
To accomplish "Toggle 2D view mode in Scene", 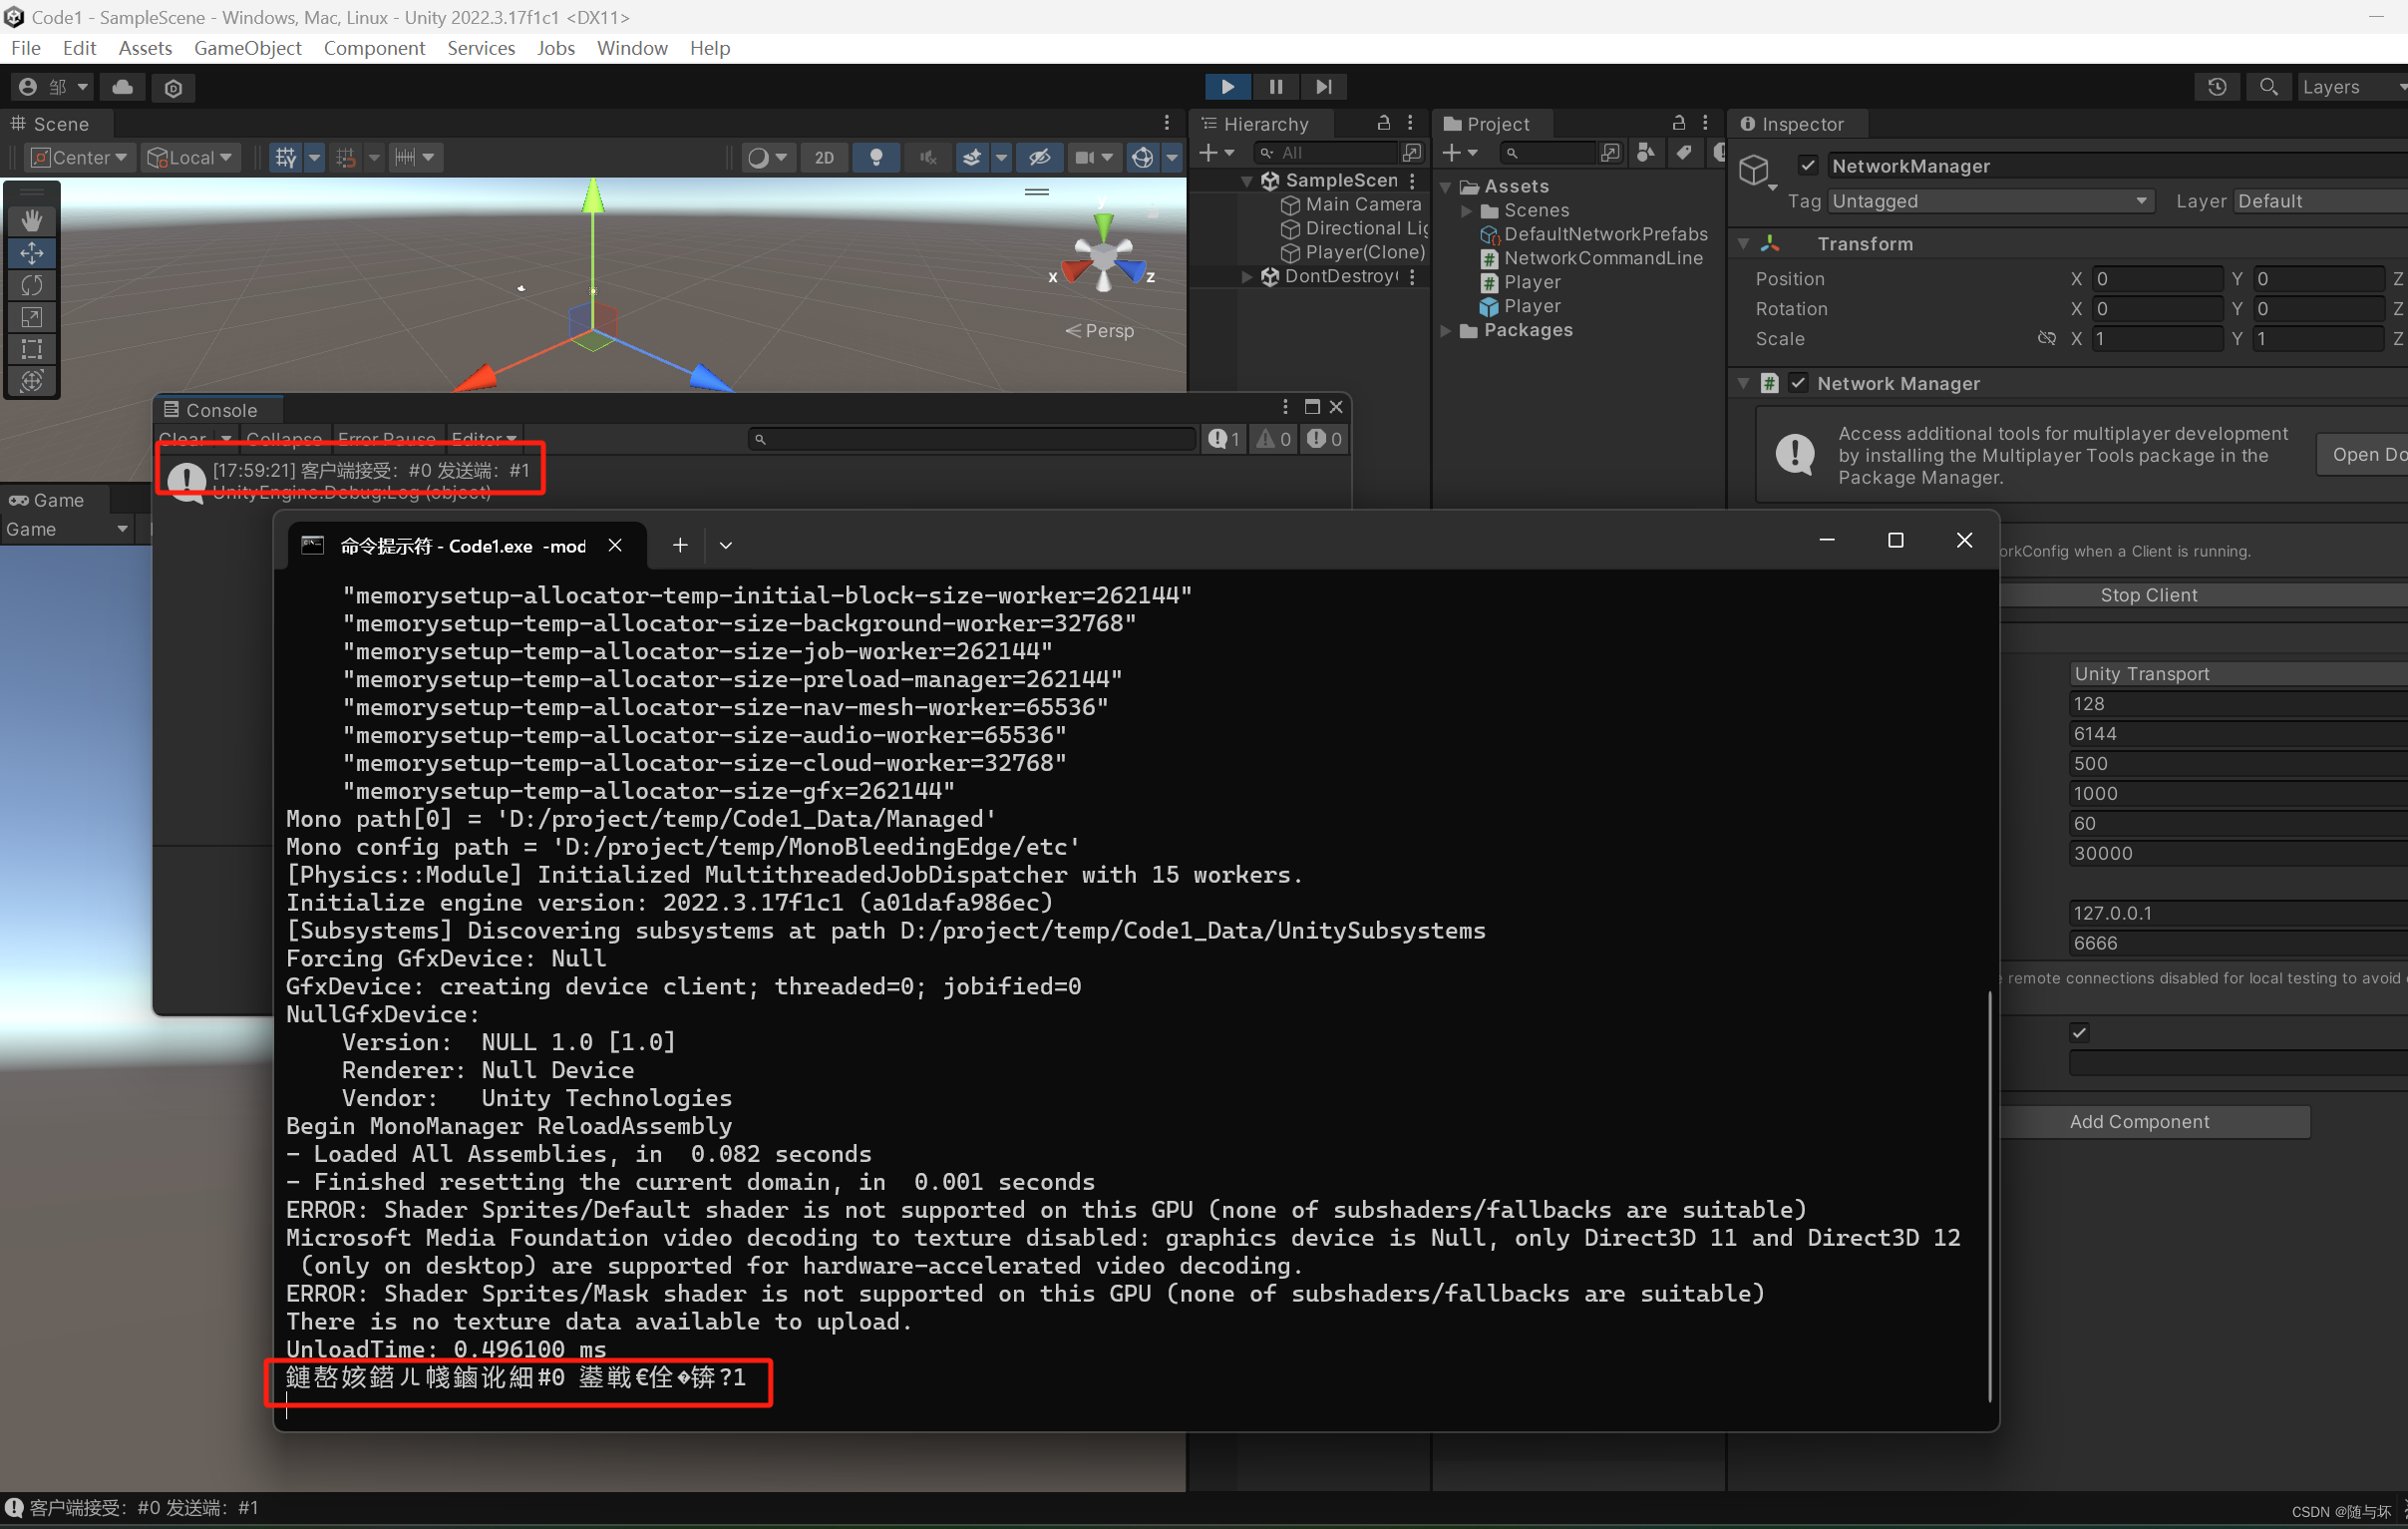I will (x=824, y=157).
